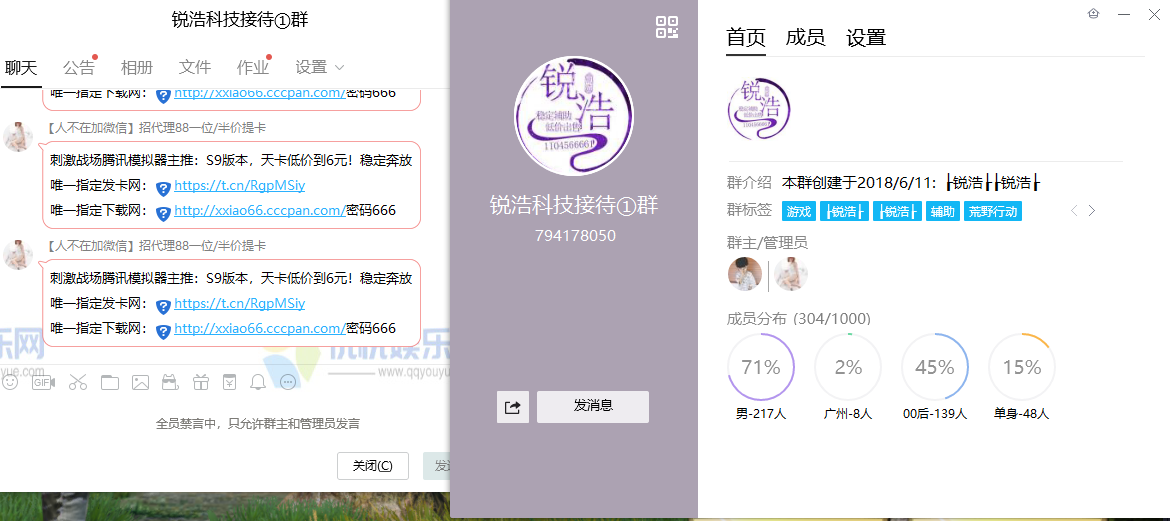Click the GIF sticker icon
Viewport: 1170px width, 521px height.
point(43,382)
